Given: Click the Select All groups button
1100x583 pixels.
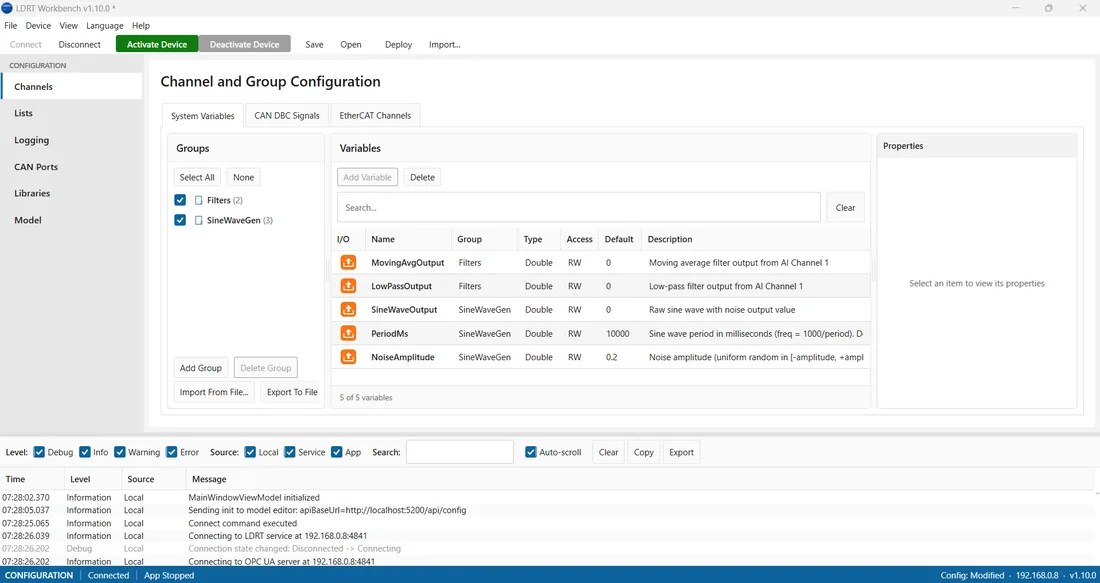Looking at the screenshot, I should pos(197,177).
